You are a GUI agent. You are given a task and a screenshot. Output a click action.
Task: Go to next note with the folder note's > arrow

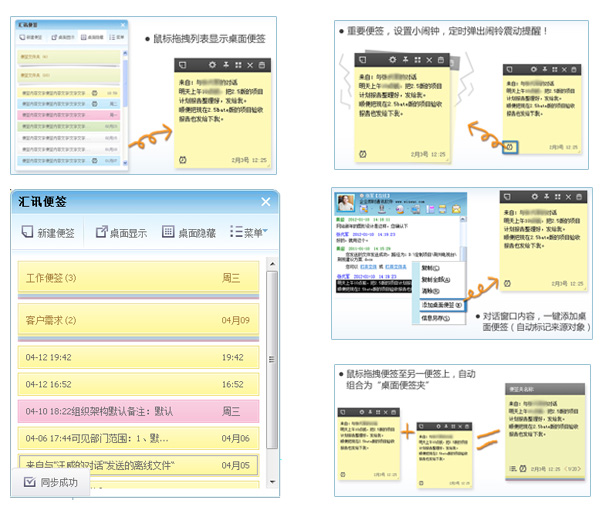pos(579,469)
